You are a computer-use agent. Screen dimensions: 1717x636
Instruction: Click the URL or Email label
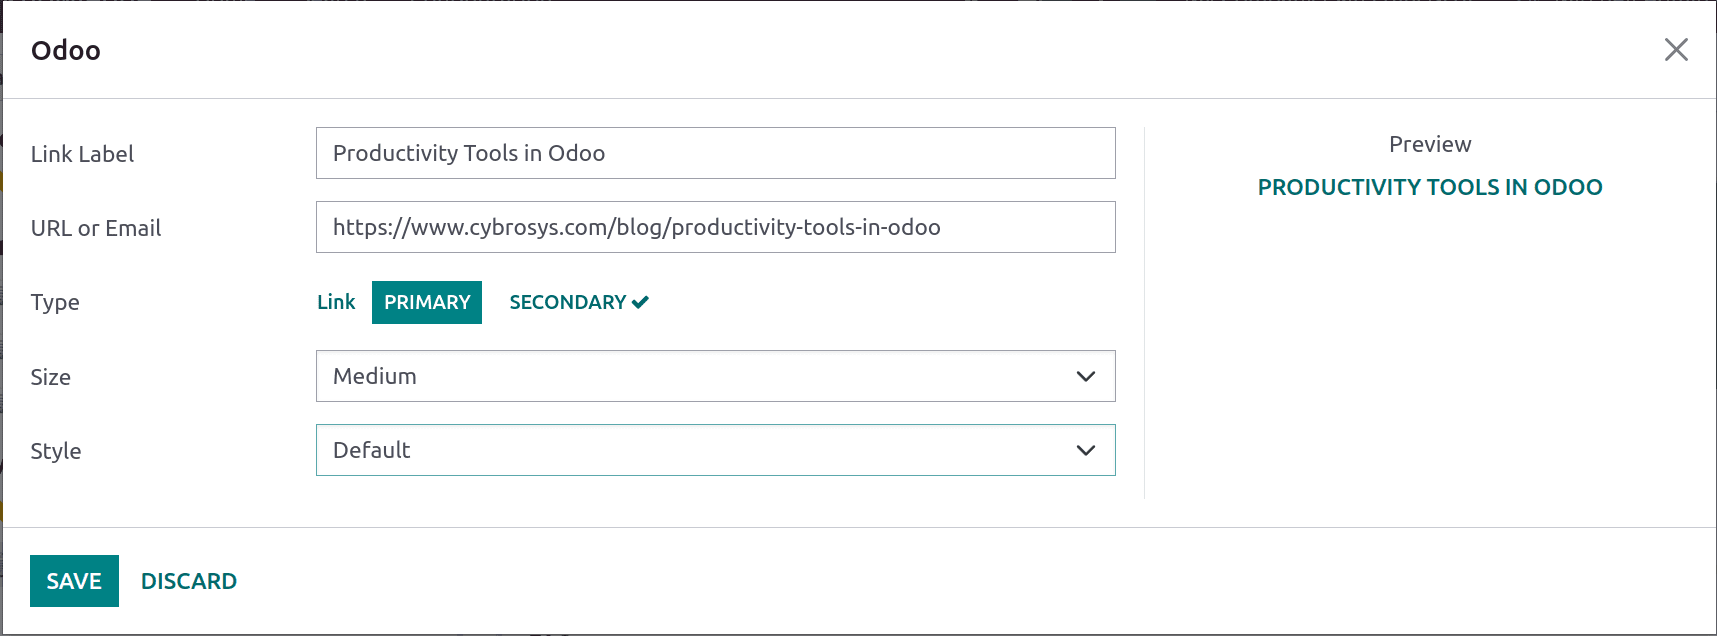tap(96, 228)
